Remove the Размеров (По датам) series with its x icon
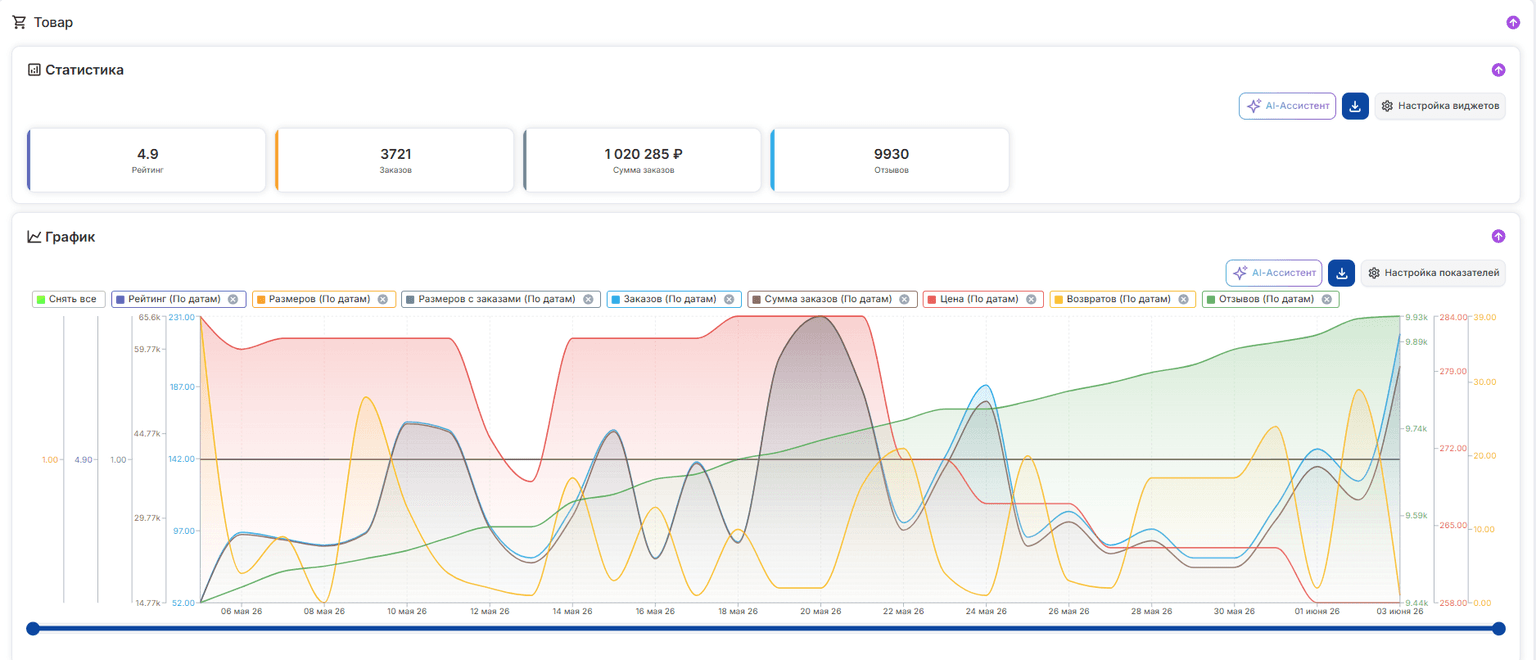Viewport: 1536px width, 660px height. (x=382, y=299)
